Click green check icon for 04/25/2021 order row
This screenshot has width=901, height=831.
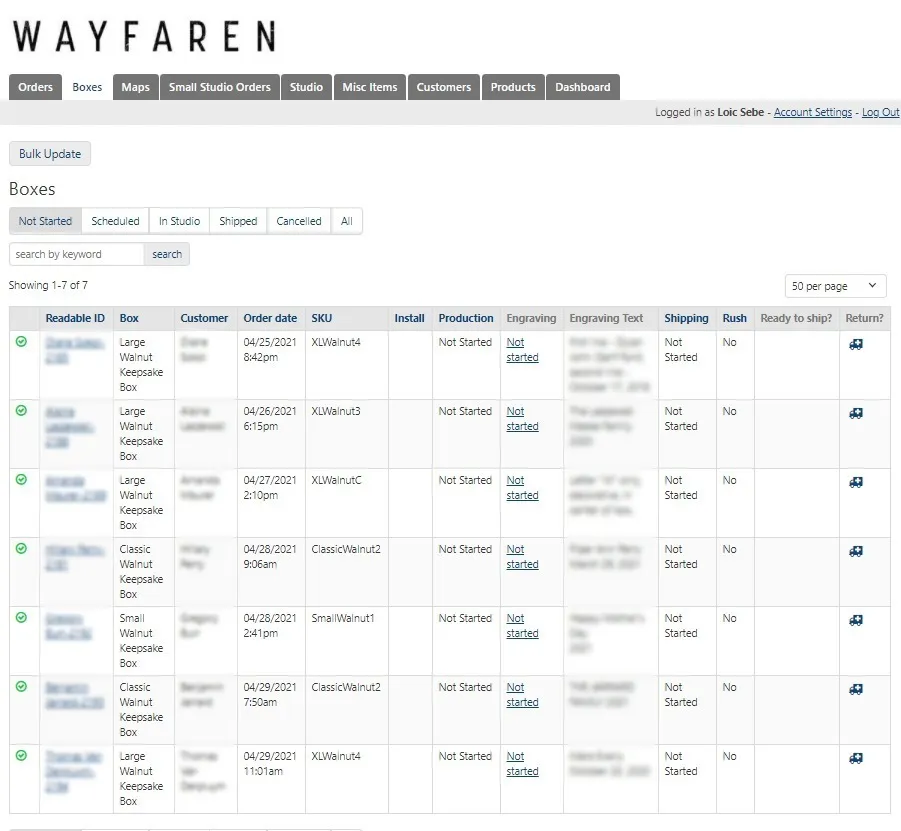point(21,342)
